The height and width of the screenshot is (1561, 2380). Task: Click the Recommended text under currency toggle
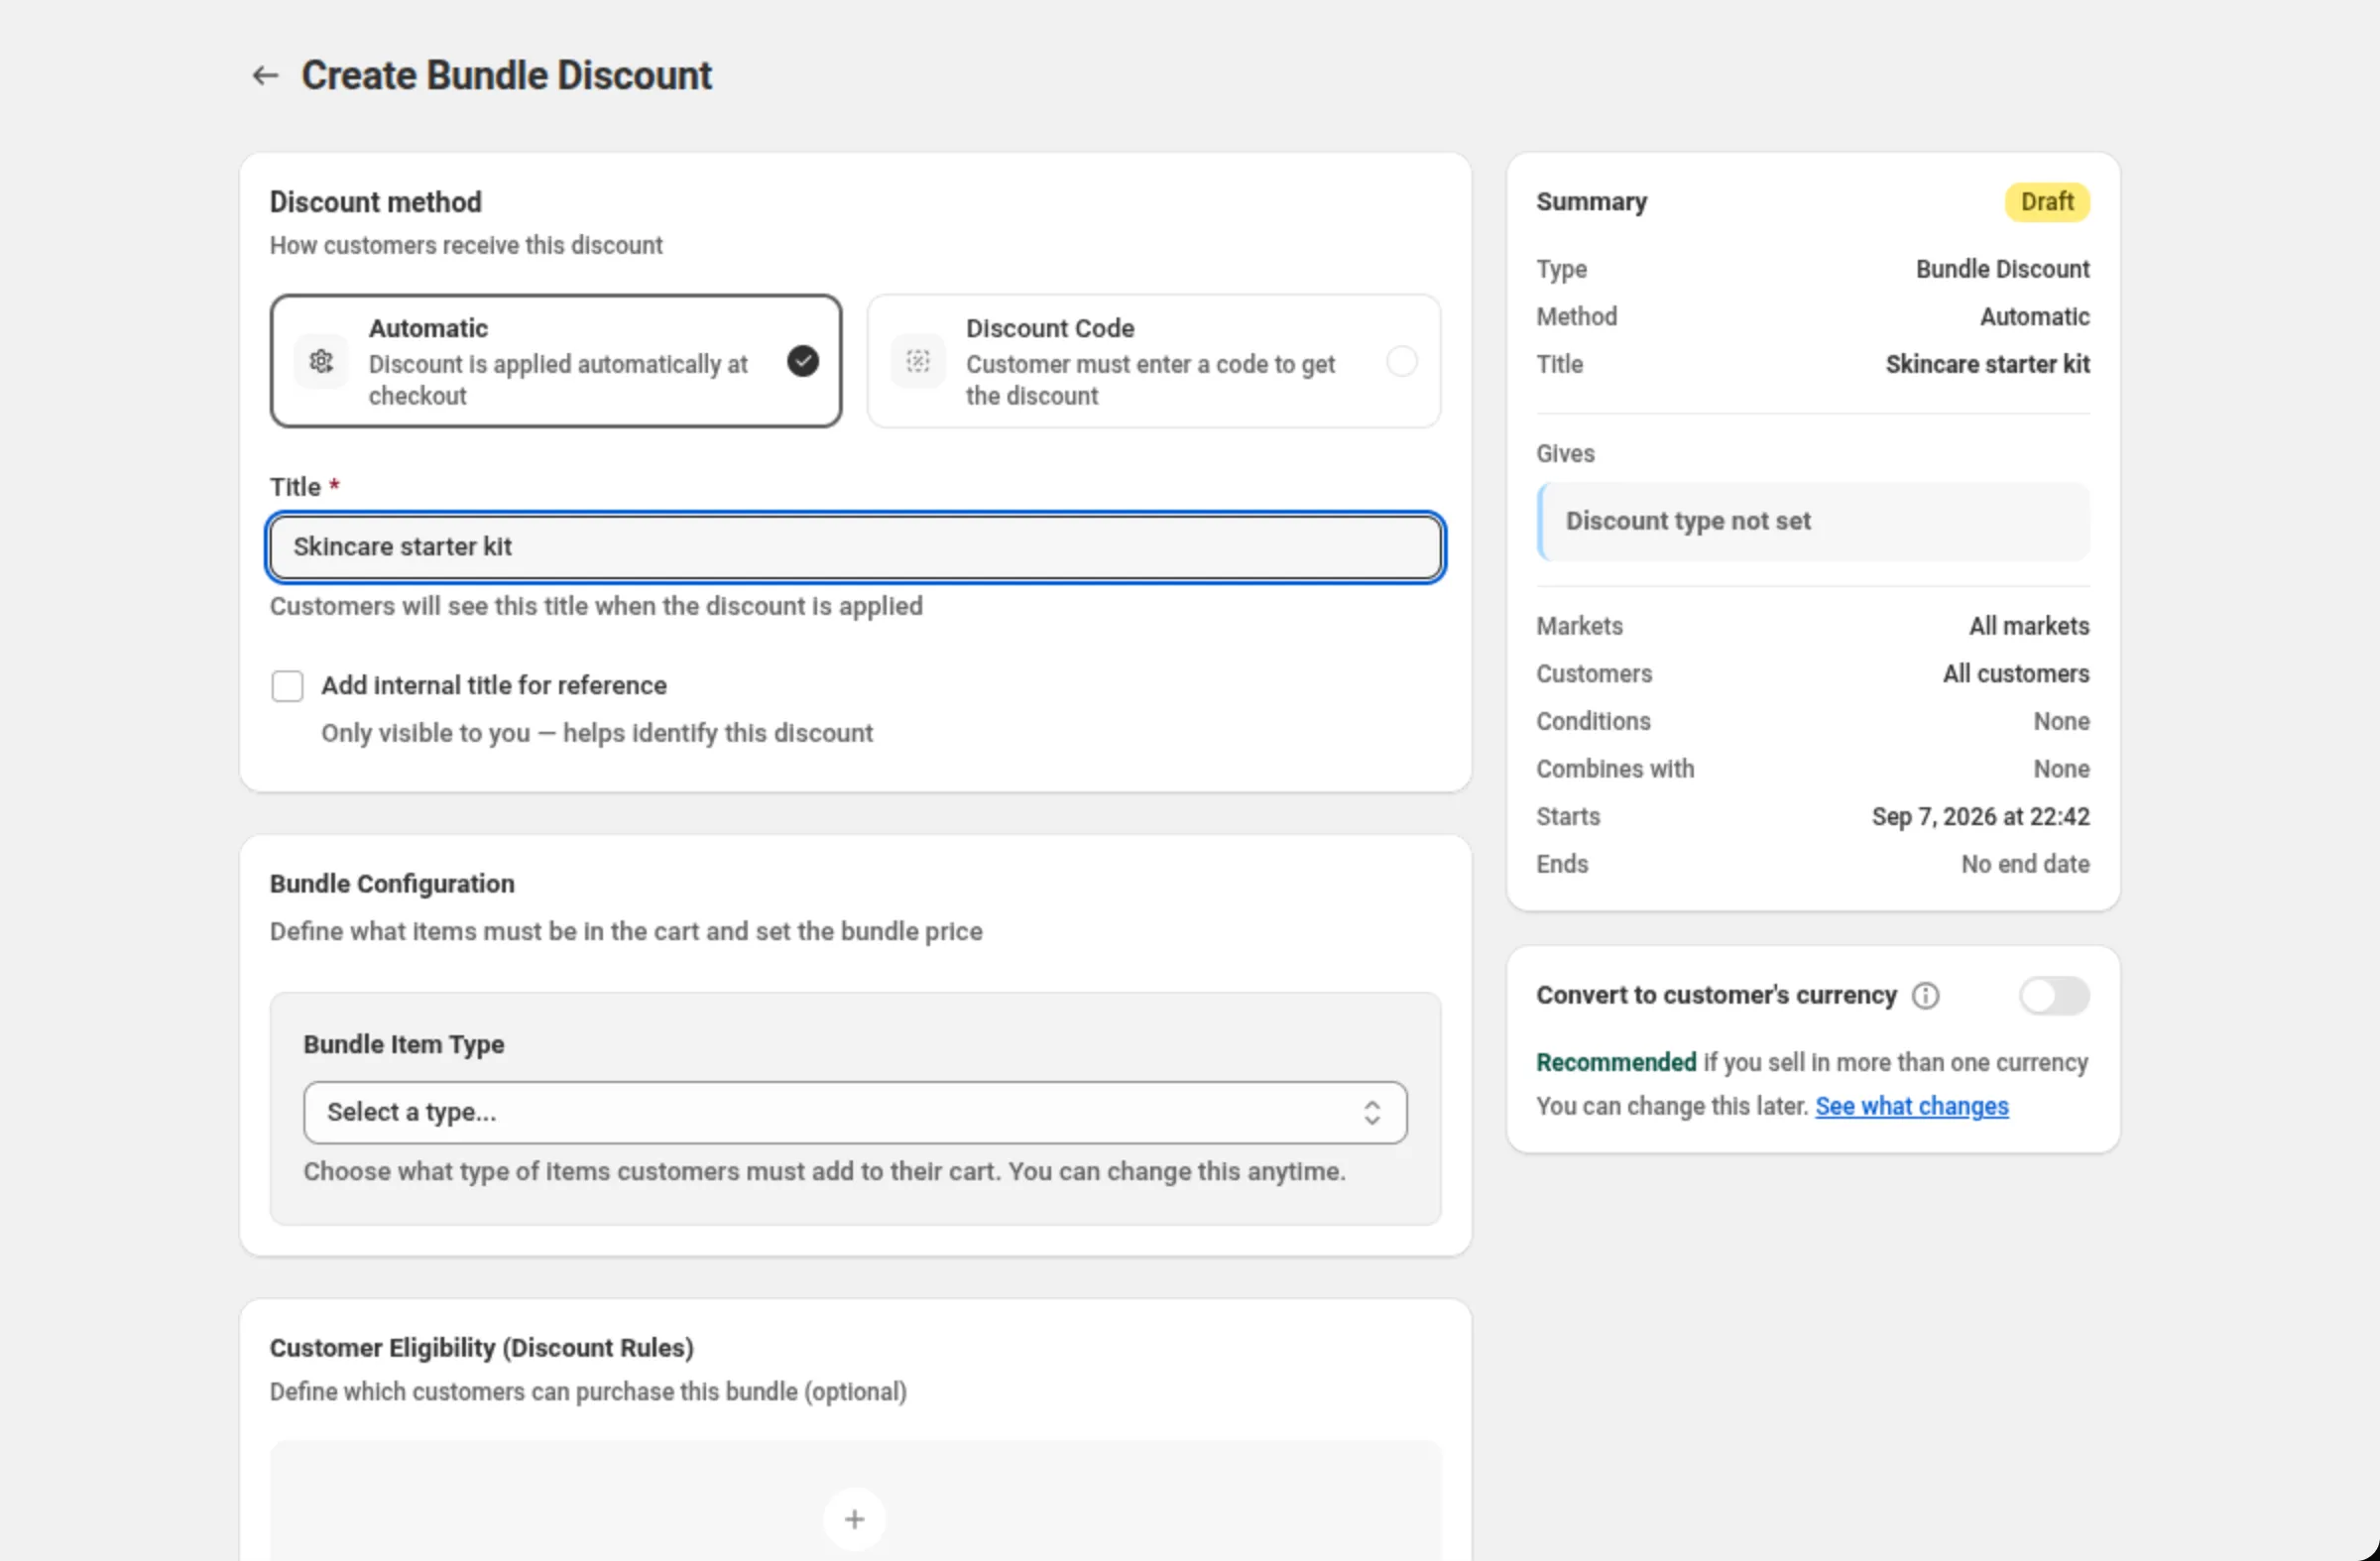pyautogui.click(x=1616, y=1062)
